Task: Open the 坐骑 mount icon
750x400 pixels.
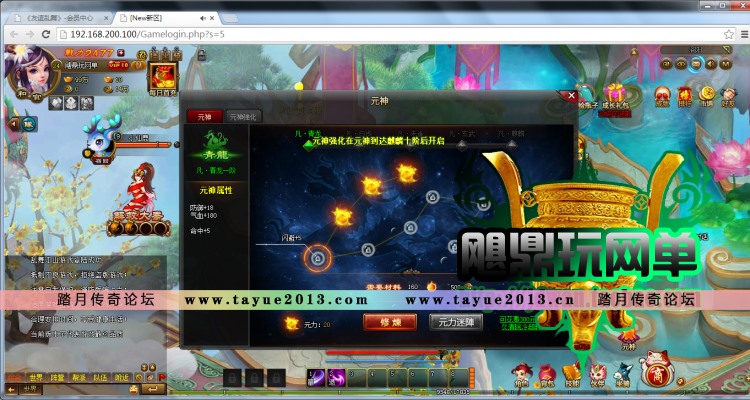Action: coord(622,376)
